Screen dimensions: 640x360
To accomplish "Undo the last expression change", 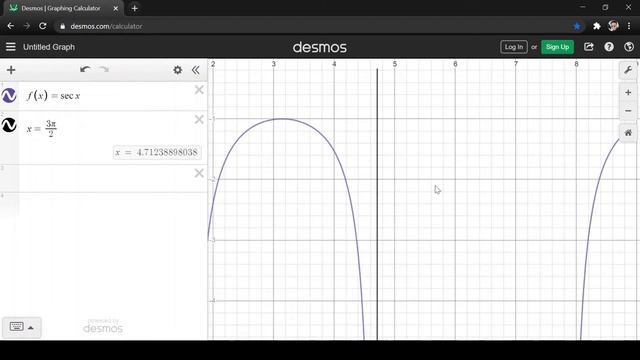I will pyautogui.click(x=85, y=69).
